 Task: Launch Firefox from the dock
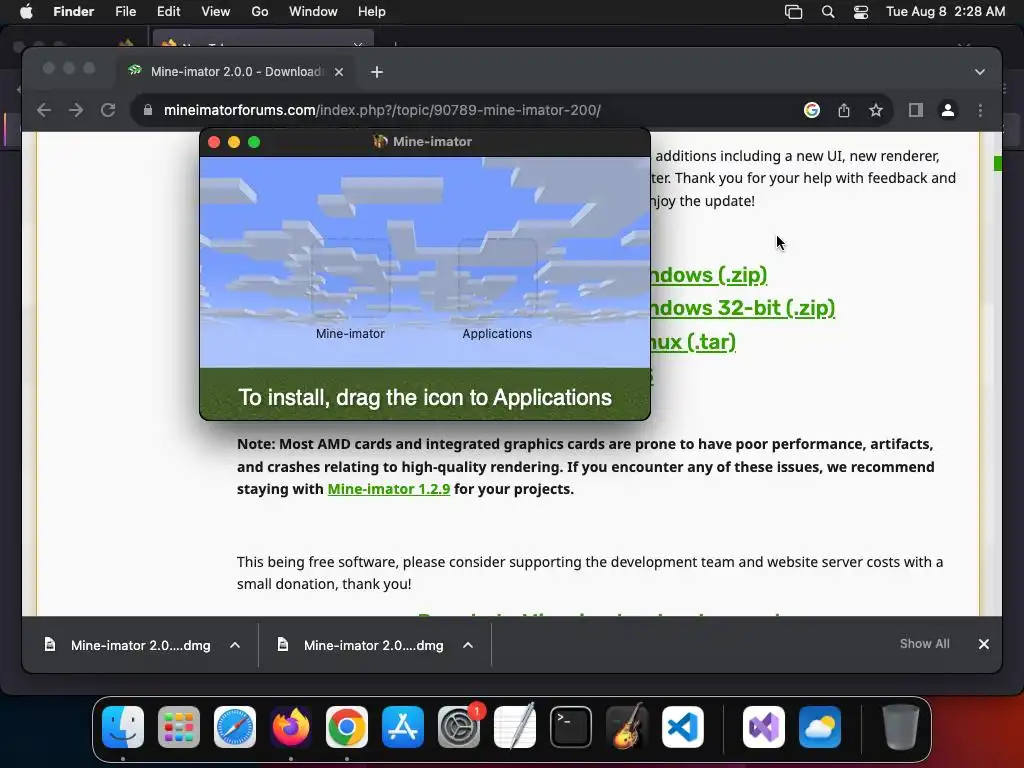[291, 727]
